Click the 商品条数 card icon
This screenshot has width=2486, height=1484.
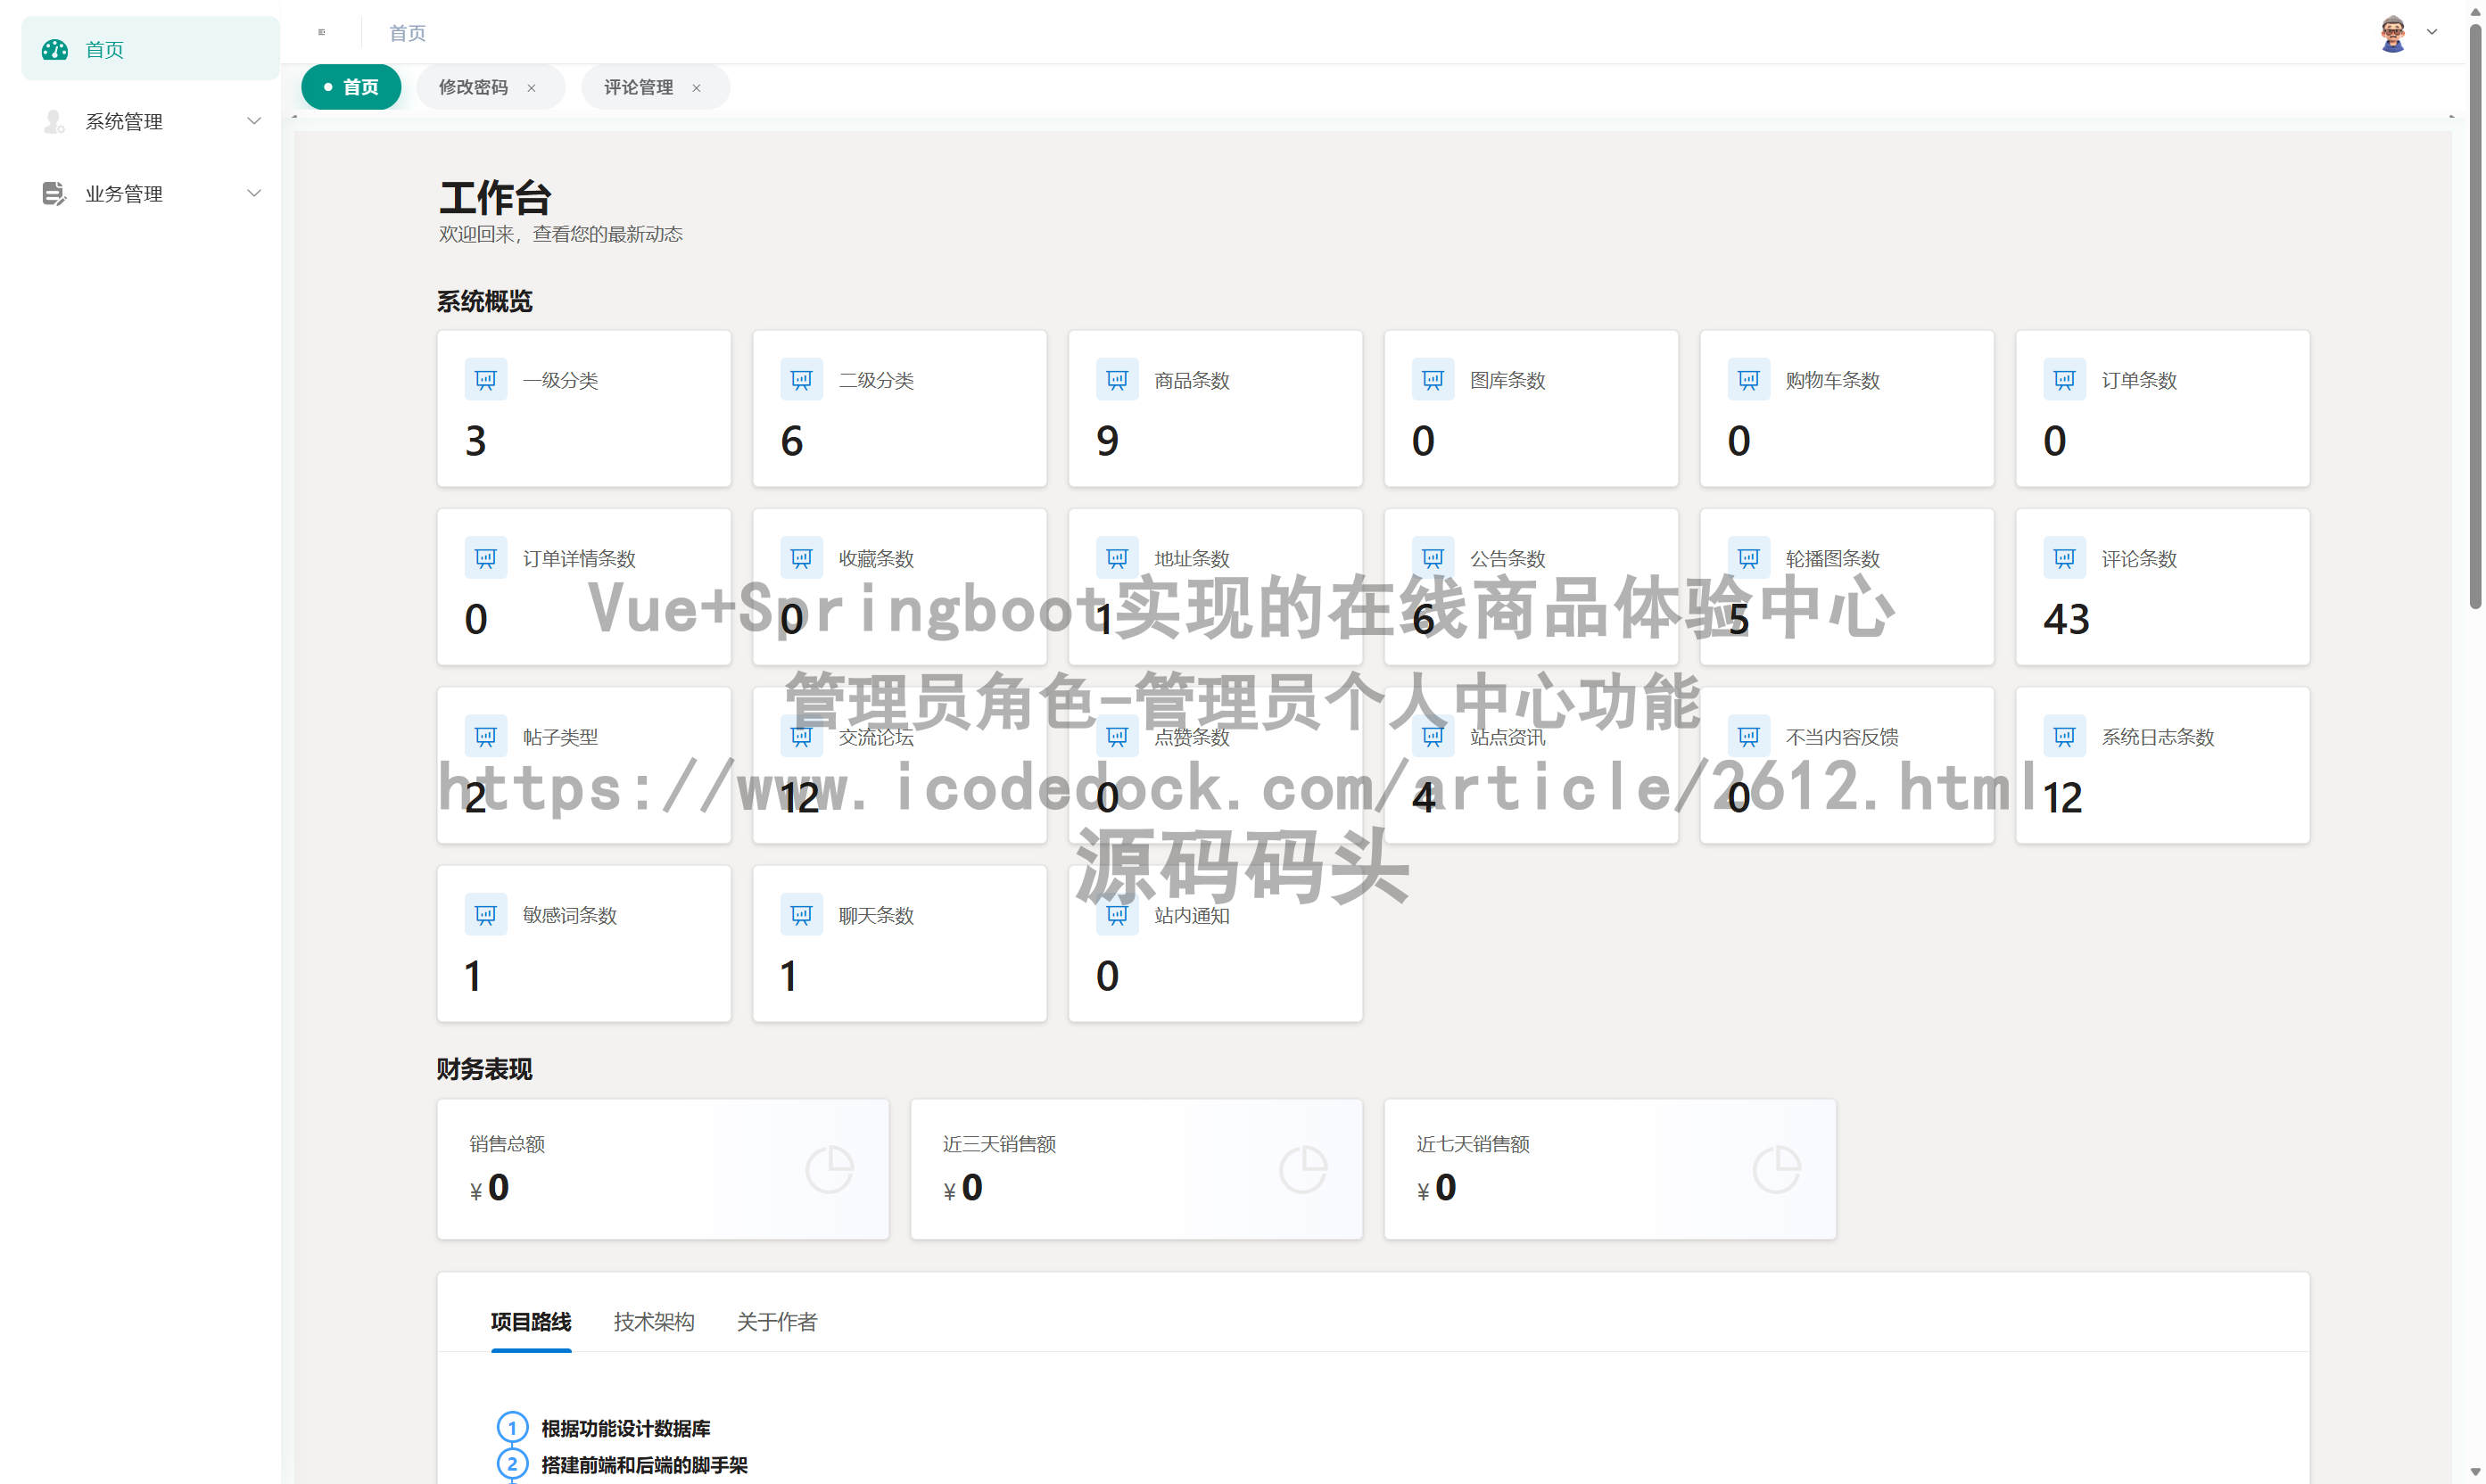coord(1117,379)
